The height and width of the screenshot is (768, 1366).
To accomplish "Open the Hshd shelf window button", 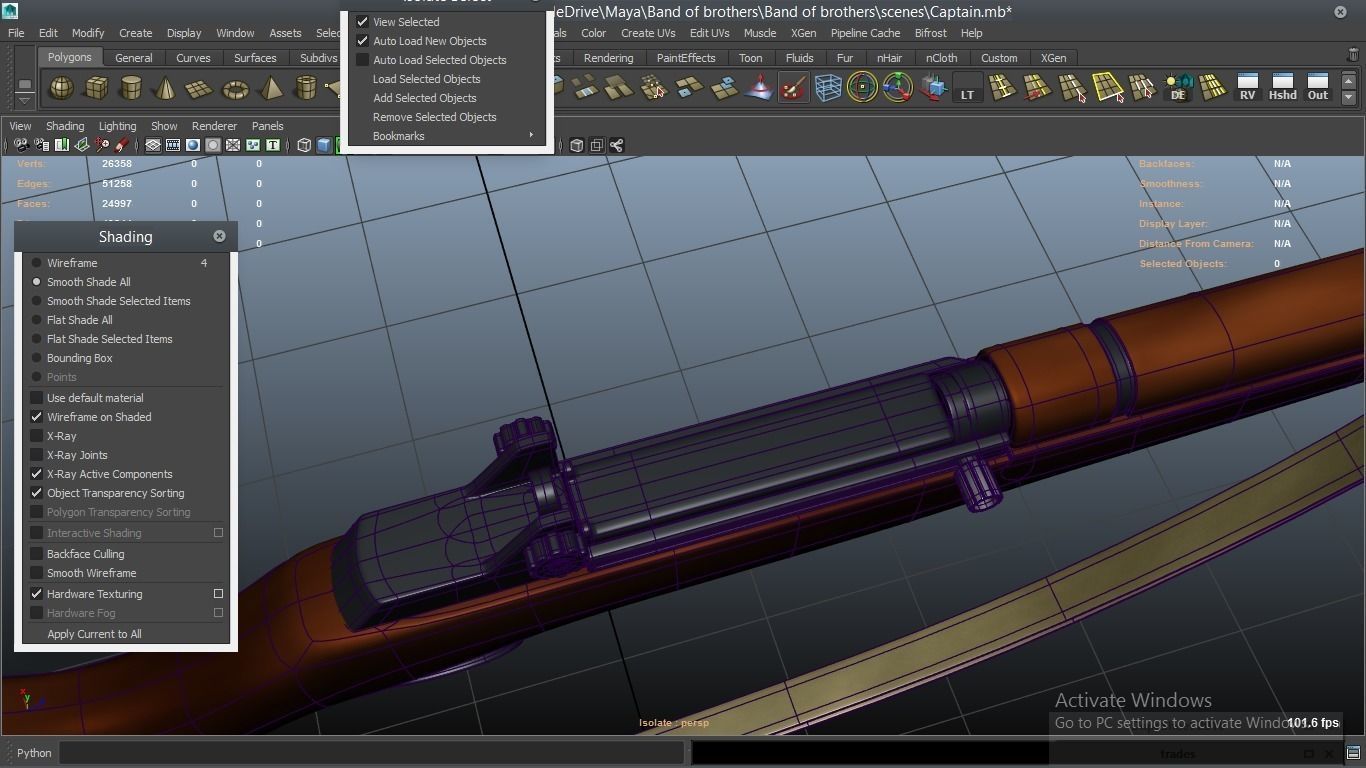I will point(1282,88).
